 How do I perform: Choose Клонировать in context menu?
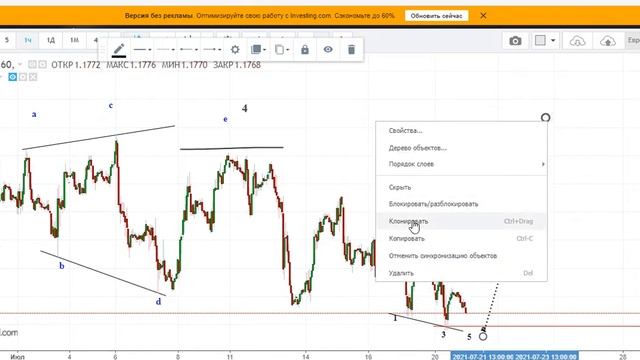click(x=461, y=221)
